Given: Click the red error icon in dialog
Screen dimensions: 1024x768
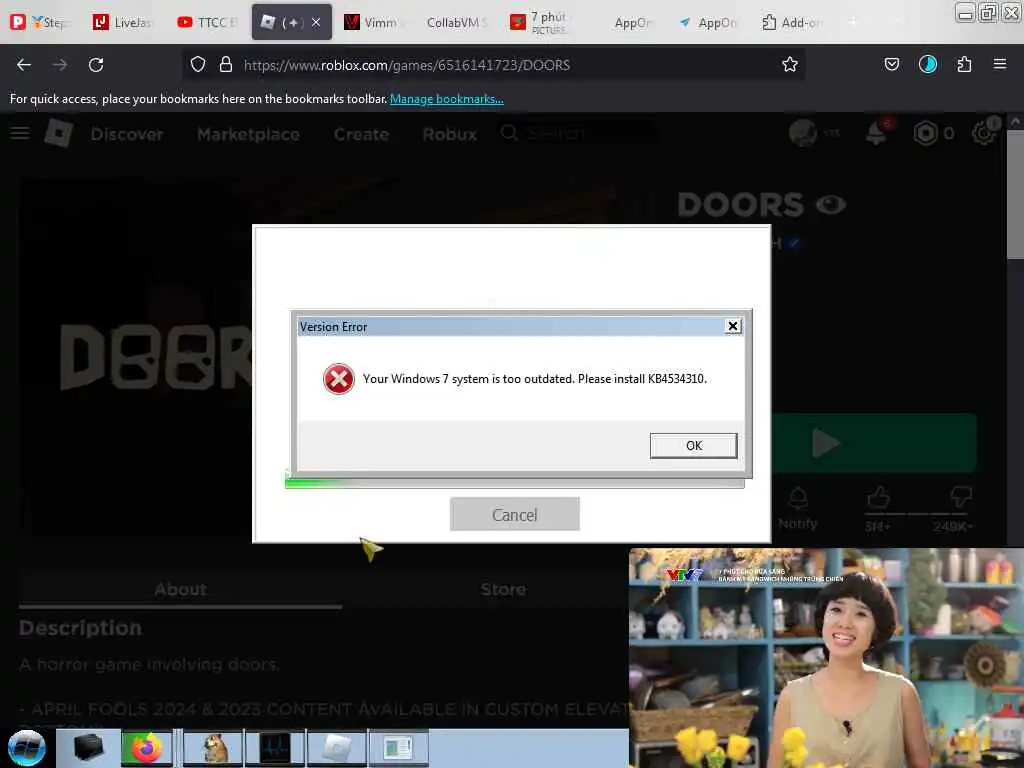Looking at the screenshot, I should pos(338,379).
